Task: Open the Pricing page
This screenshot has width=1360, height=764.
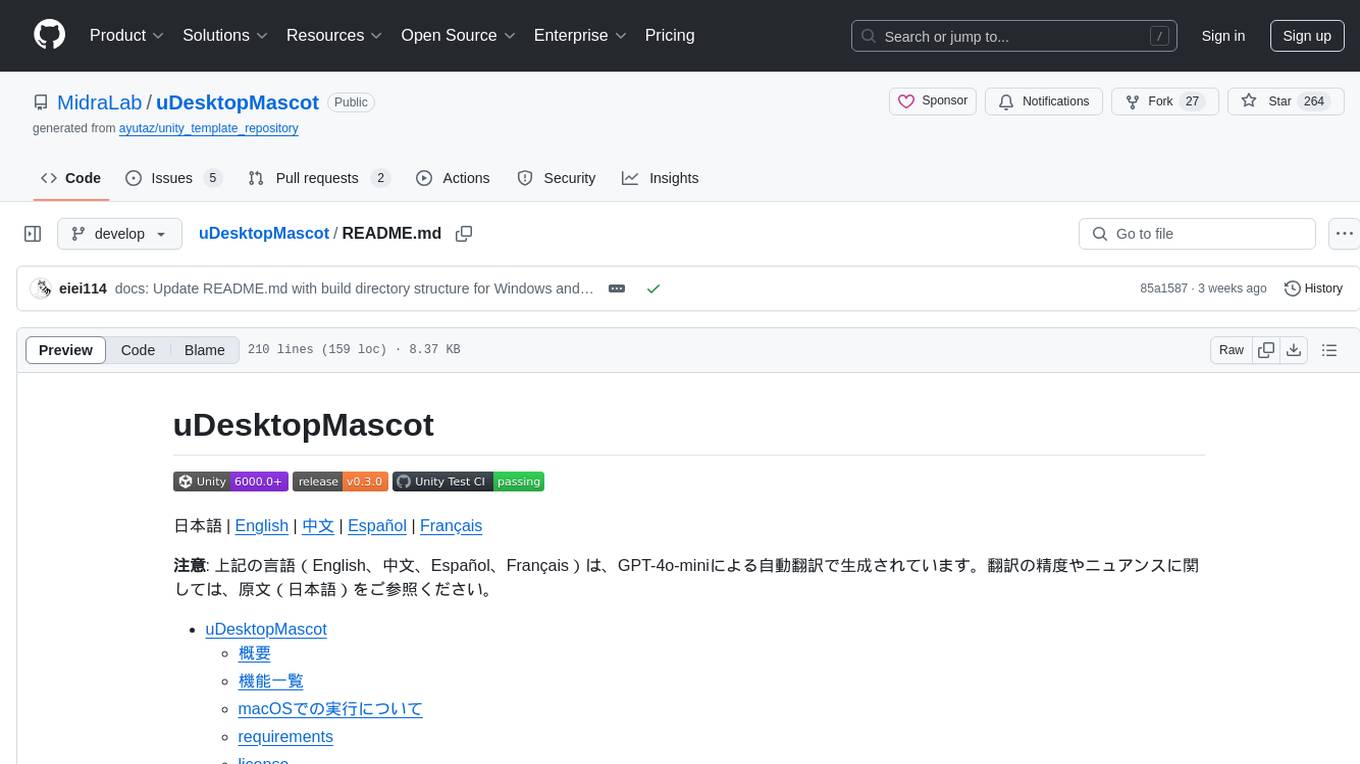Action: 670,35
